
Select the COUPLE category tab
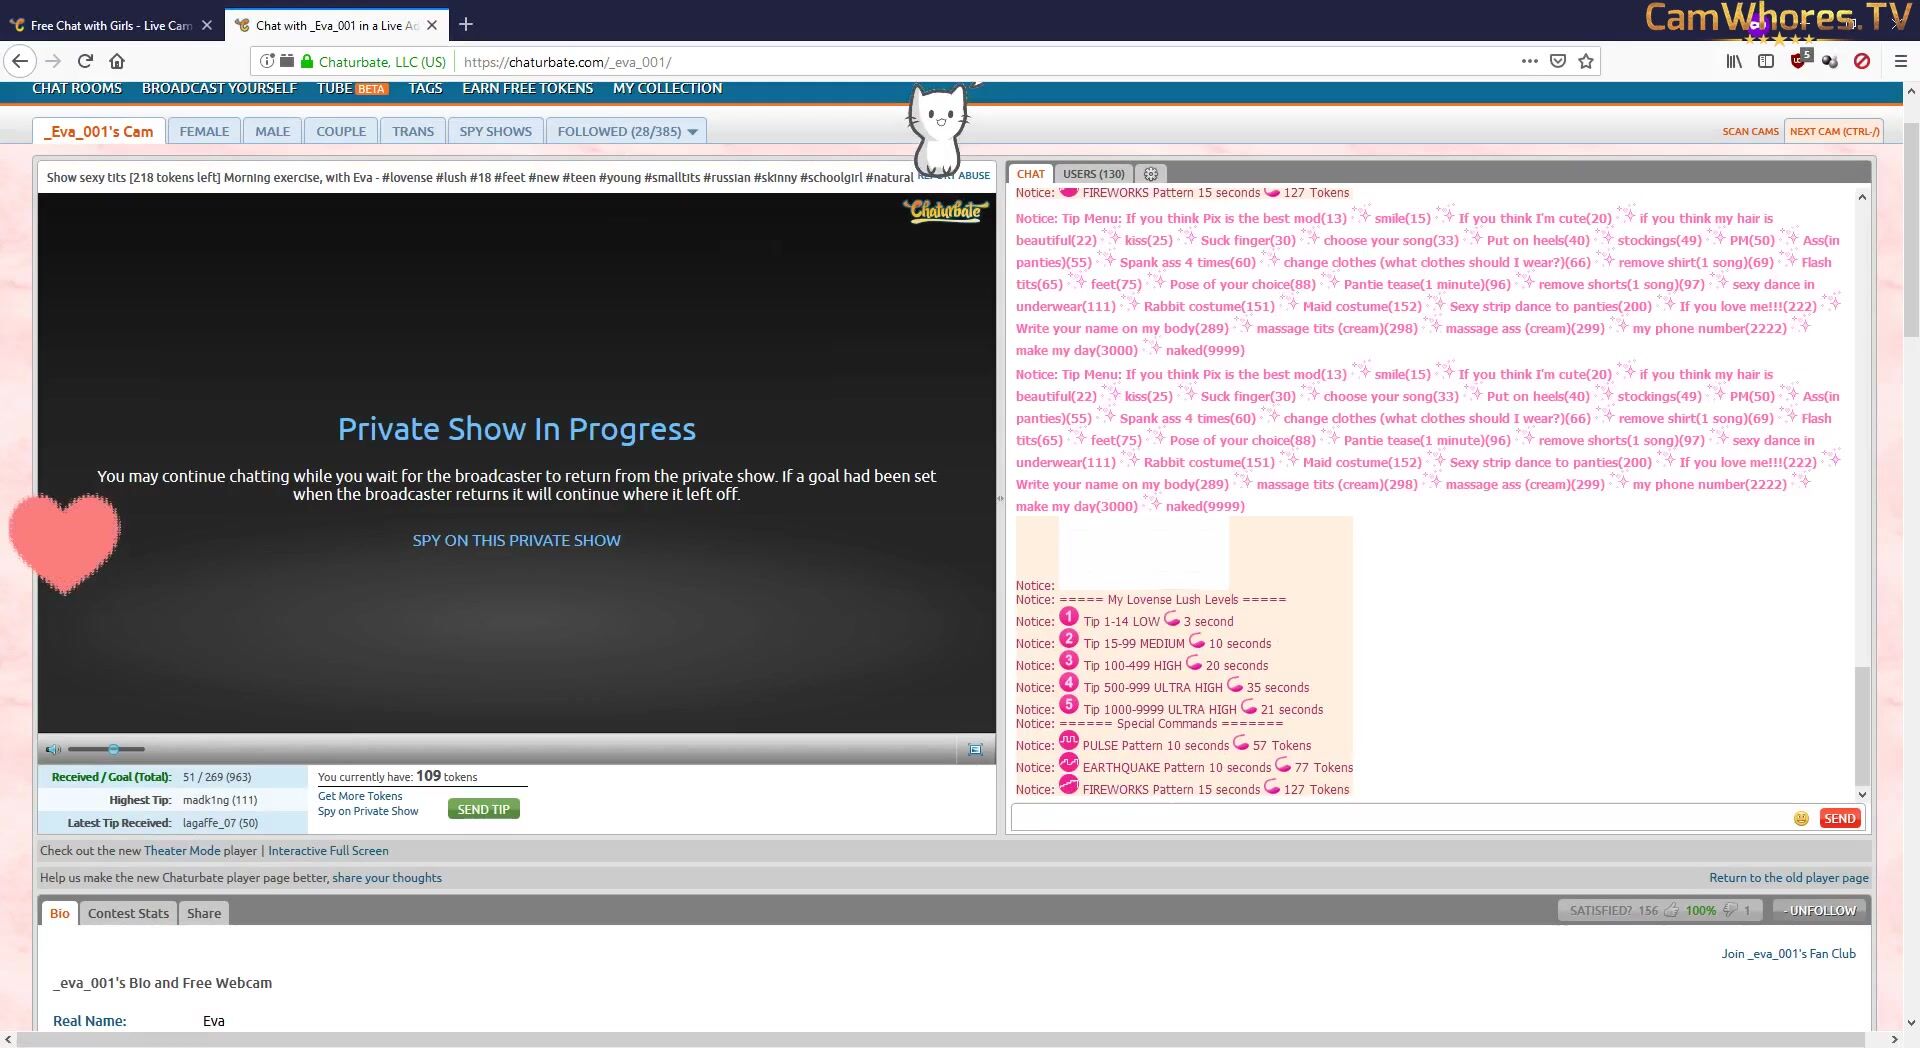pyautogui.click(x=341, y=131)
